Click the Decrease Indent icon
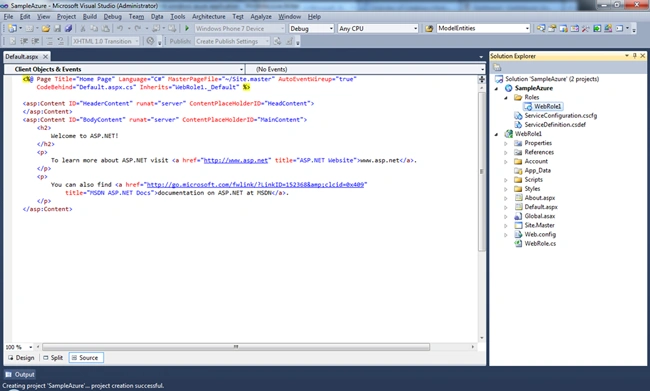This screenshot has width=650, height=391. click(x=24, y=41)
